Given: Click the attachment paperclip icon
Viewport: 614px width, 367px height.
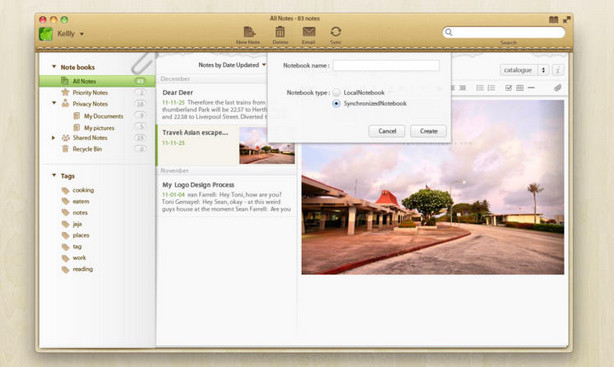Looking at the screenshot, I should click(x=558, y=88).
